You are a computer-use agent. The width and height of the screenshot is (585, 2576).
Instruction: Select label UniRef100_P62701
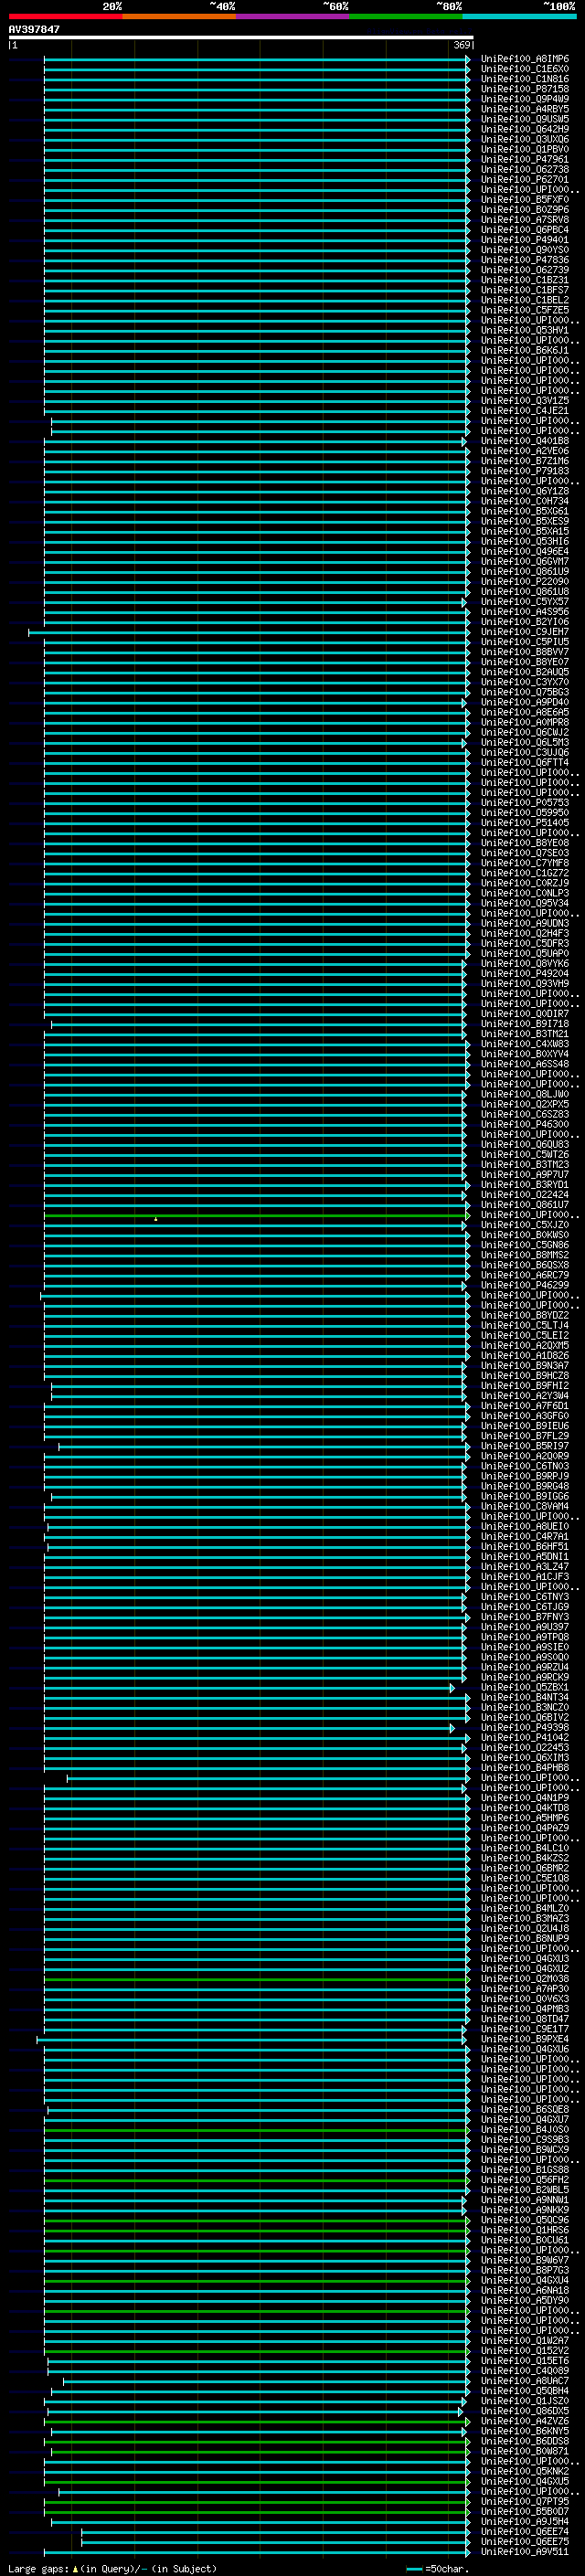(524, 180)
